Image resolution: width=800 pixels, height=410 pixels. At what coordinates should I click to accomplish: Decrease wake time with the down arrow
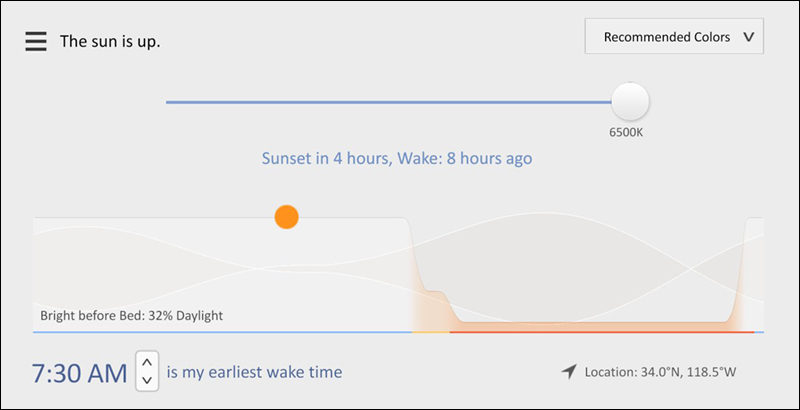click(147, 380)
